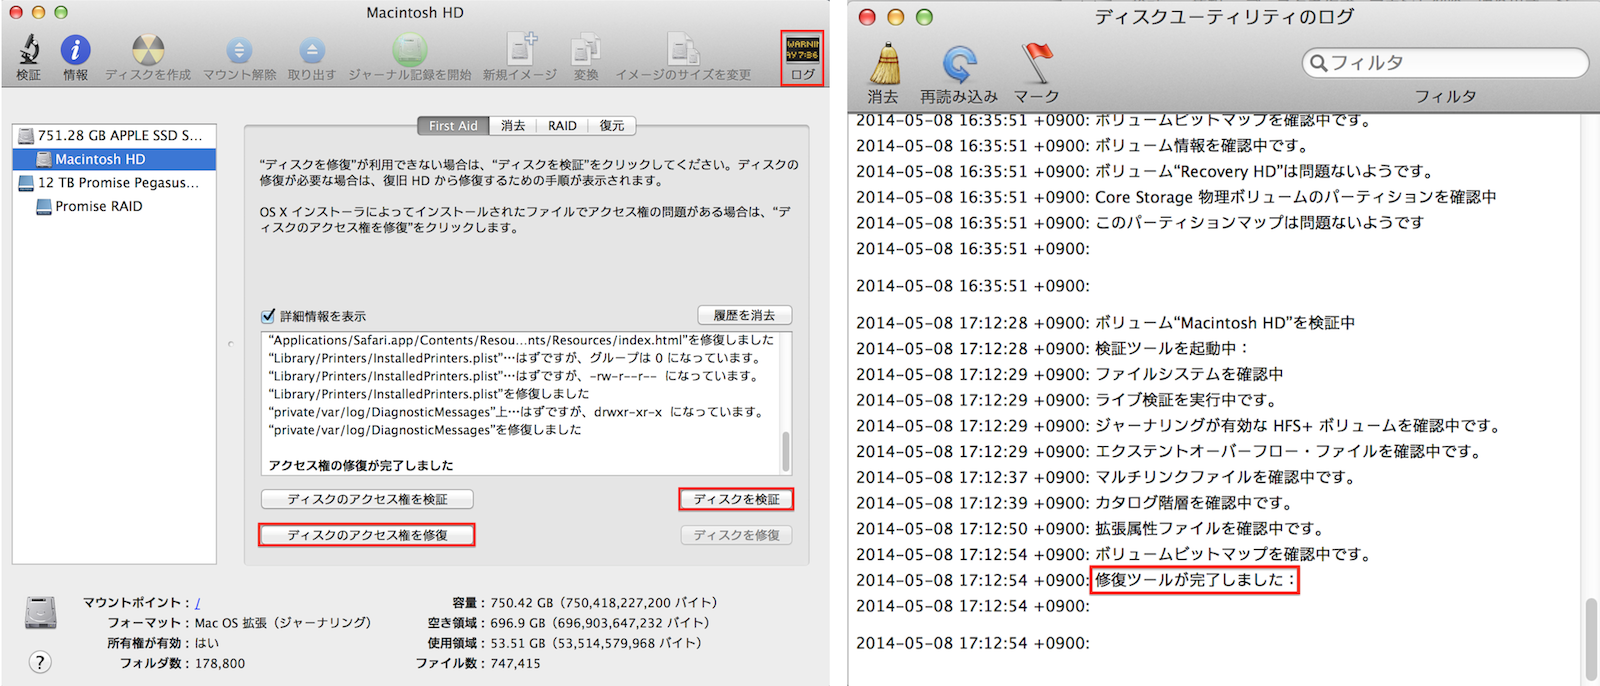This screenshot has width=1600, height=686.
Task: Click the used space value 53.51 GB
Action: [x=518, y=643]
